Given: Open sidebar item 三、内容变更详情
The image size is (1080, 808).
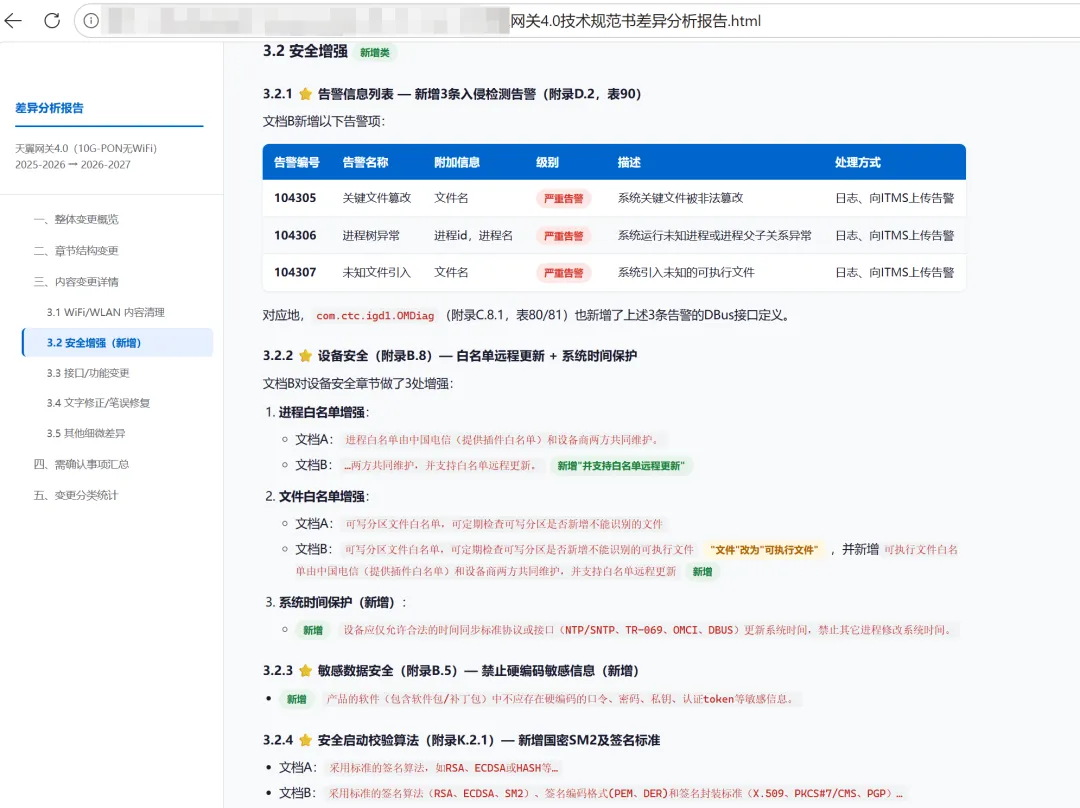Looking at the screenshot, I should pos(76,281).
